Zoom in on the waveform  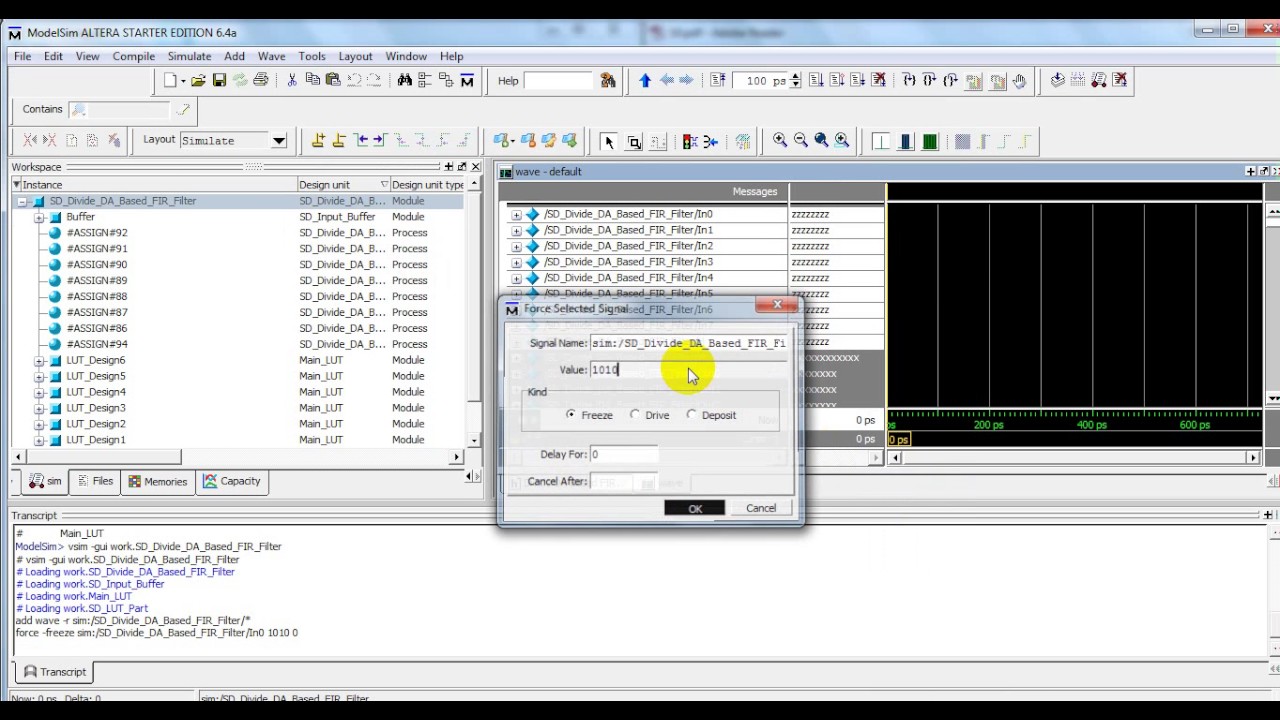tap(780, 141)
